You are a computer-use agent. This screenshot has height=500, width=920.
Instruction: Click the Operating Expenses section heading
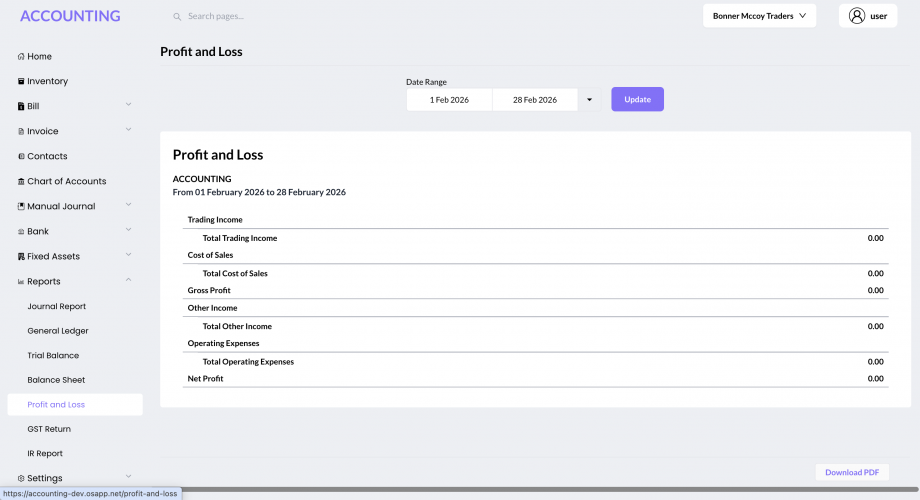223,343
